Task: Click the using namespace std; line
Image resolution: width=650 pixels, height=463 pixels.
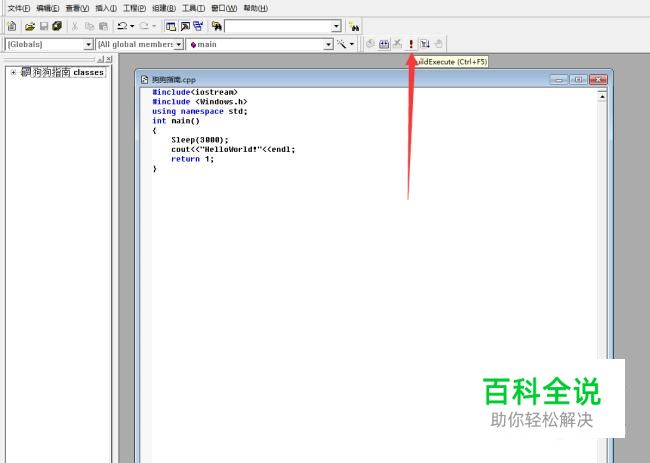Action: 200,111
